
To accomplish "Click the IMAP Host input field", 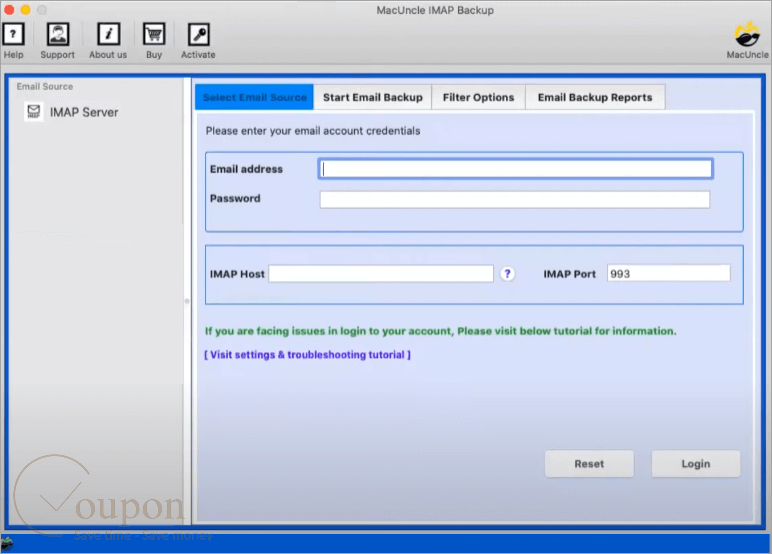I will pos(381,274).
